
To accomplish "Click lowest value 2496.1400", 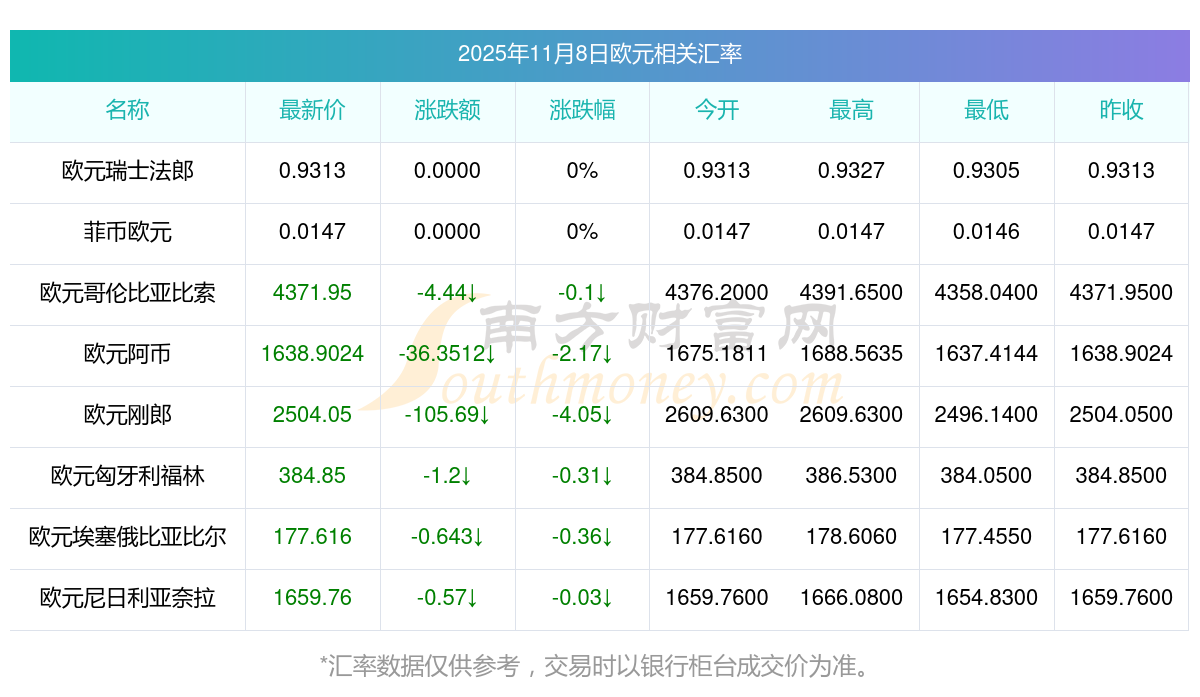I will (986, 415).
